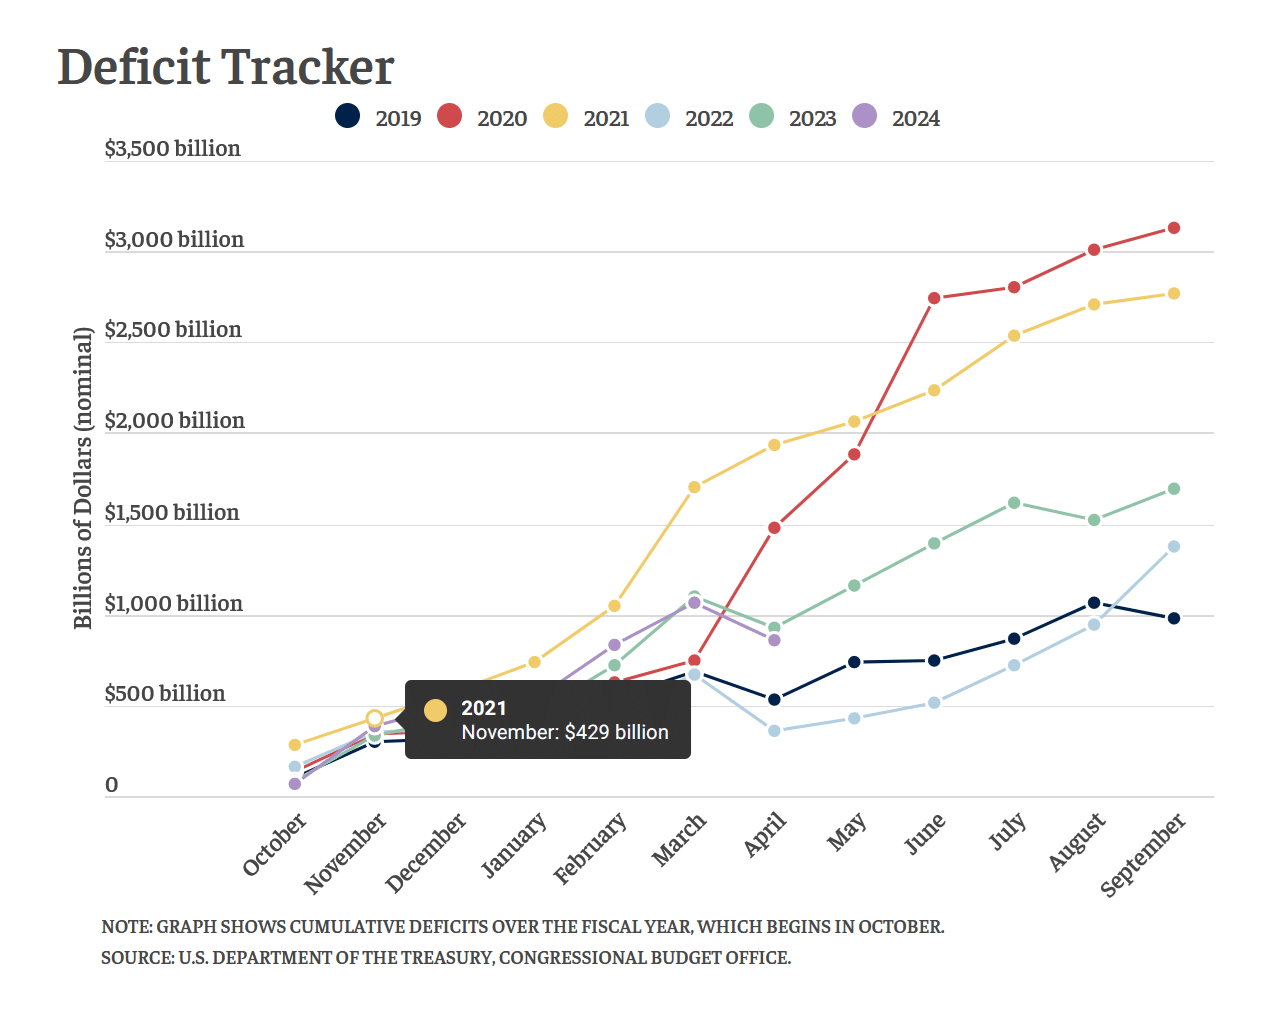Select the 2020 September data point
Screen dimensions: 1274x1009
[x=1174, y=228]
